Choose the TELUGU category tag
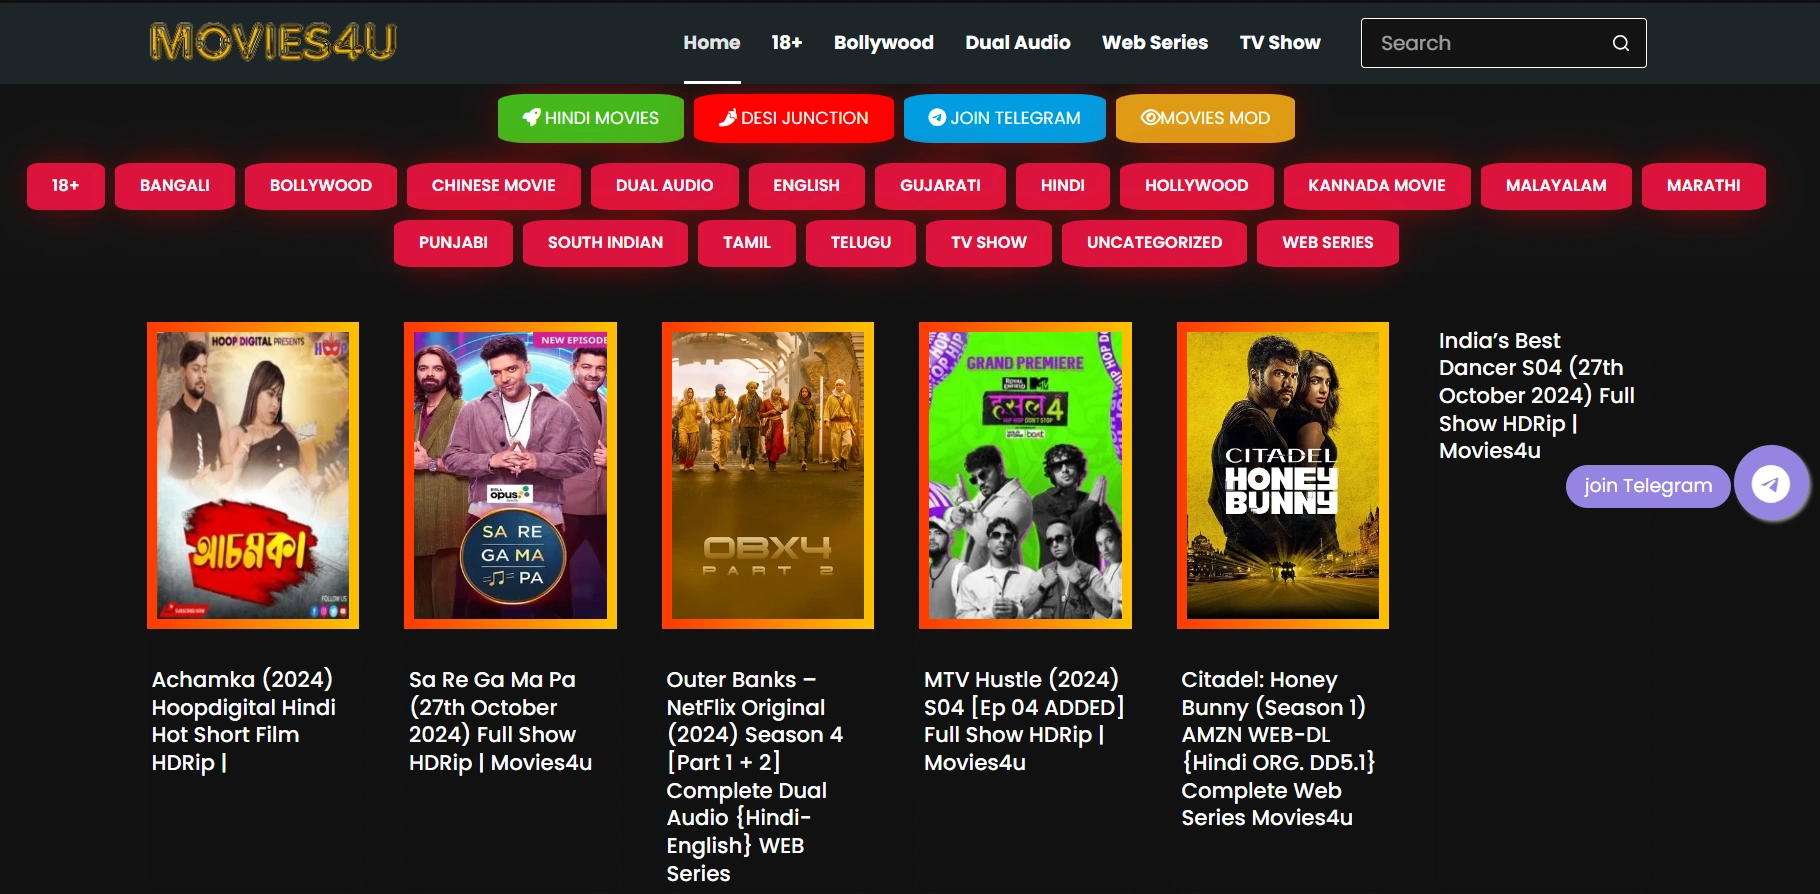1820x894 pixels. 861,243
